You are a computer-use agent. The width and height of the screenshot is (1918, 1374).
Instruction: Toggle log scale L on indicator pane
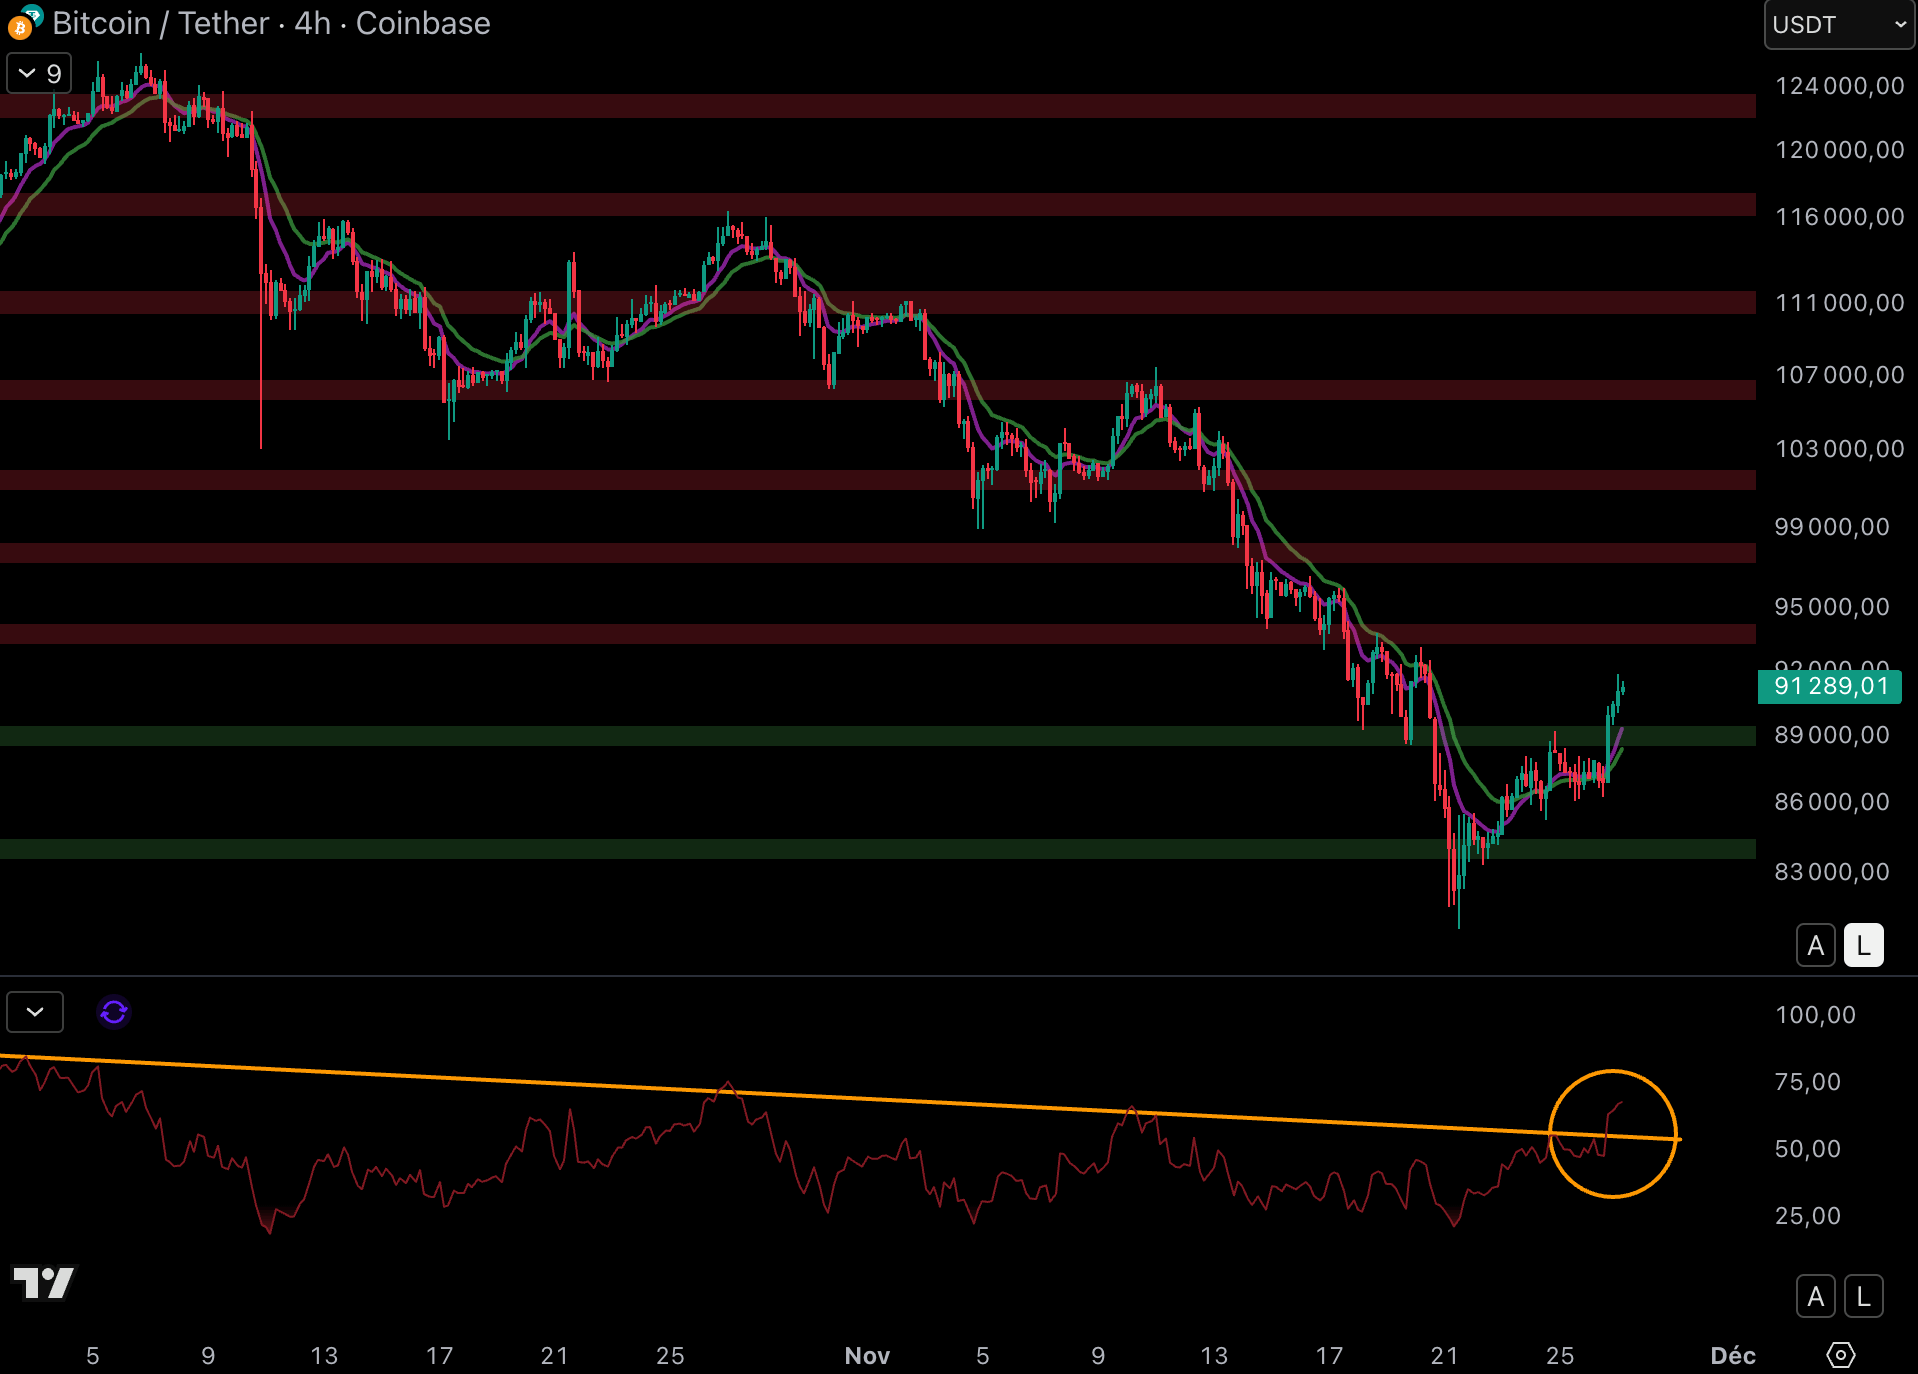coord(1863,1297)
